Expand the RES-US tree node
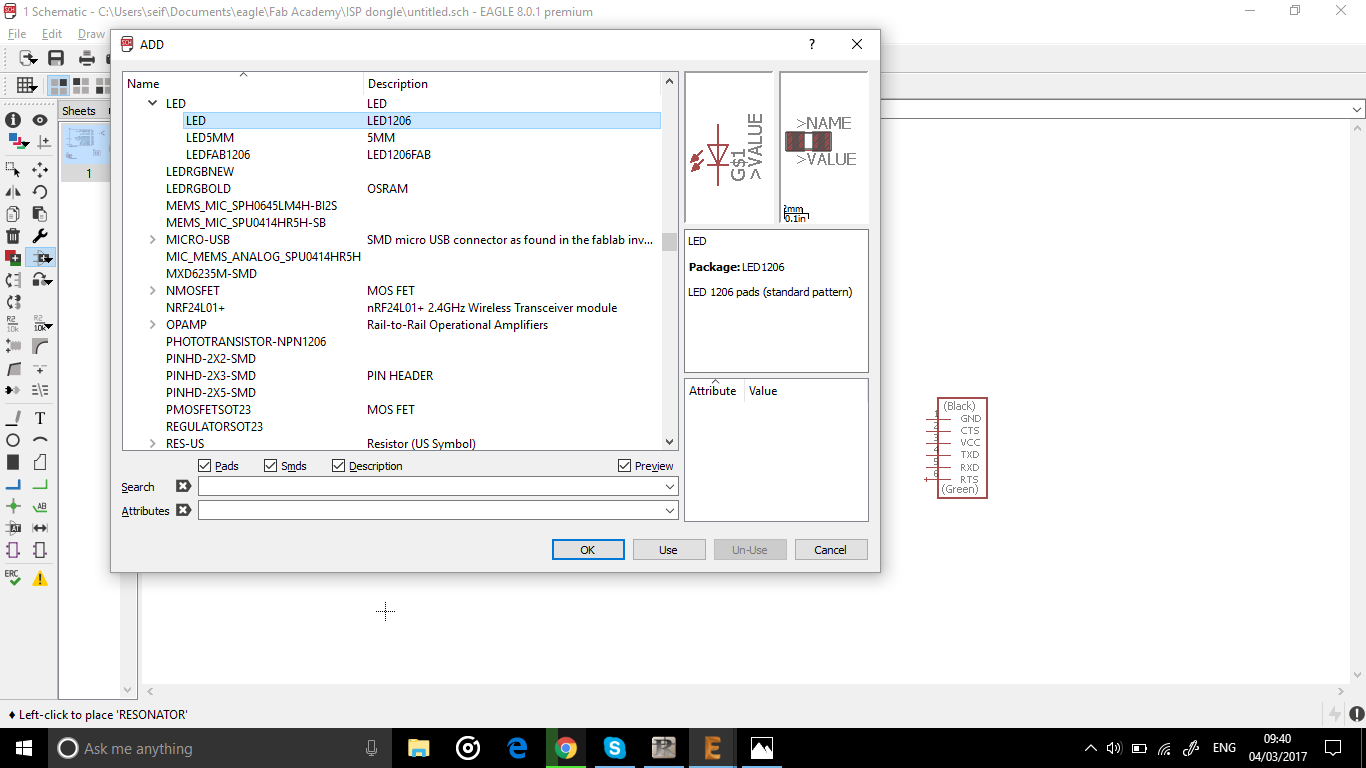Viewport: 1366px width, 768px height. coord(152,443)
